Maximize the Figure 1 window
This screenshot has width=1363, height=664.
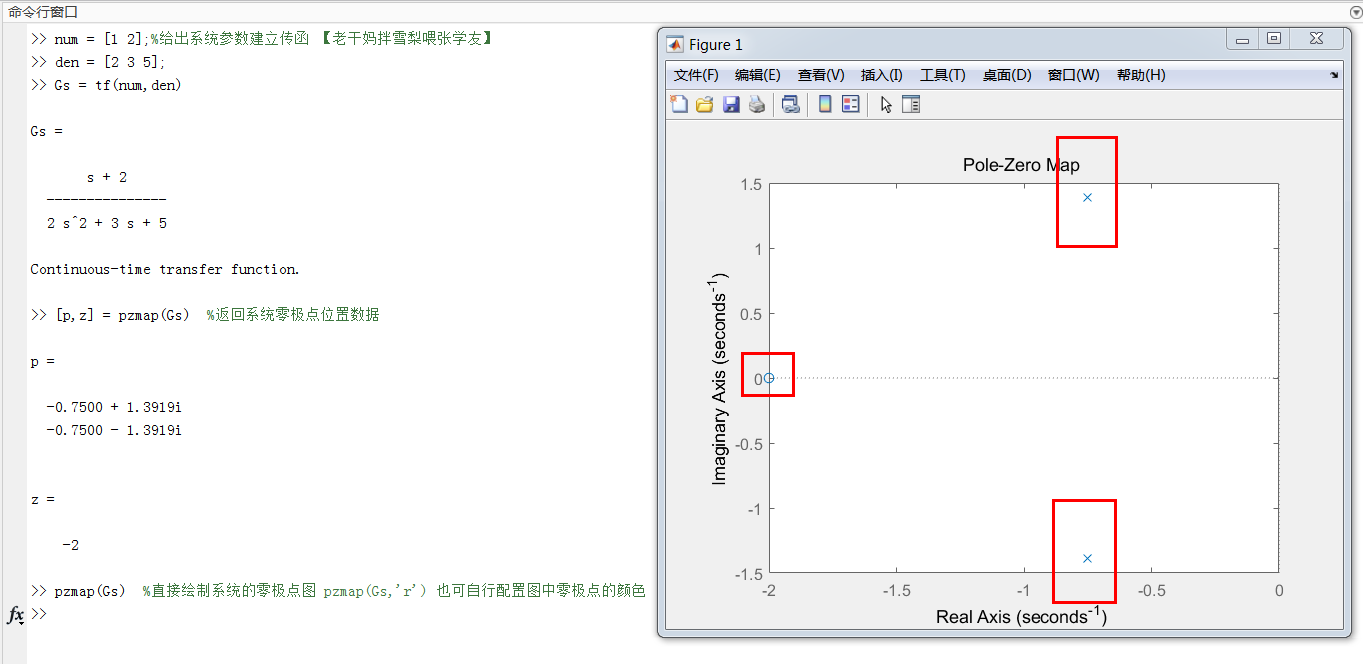[x=1274, y=39]
